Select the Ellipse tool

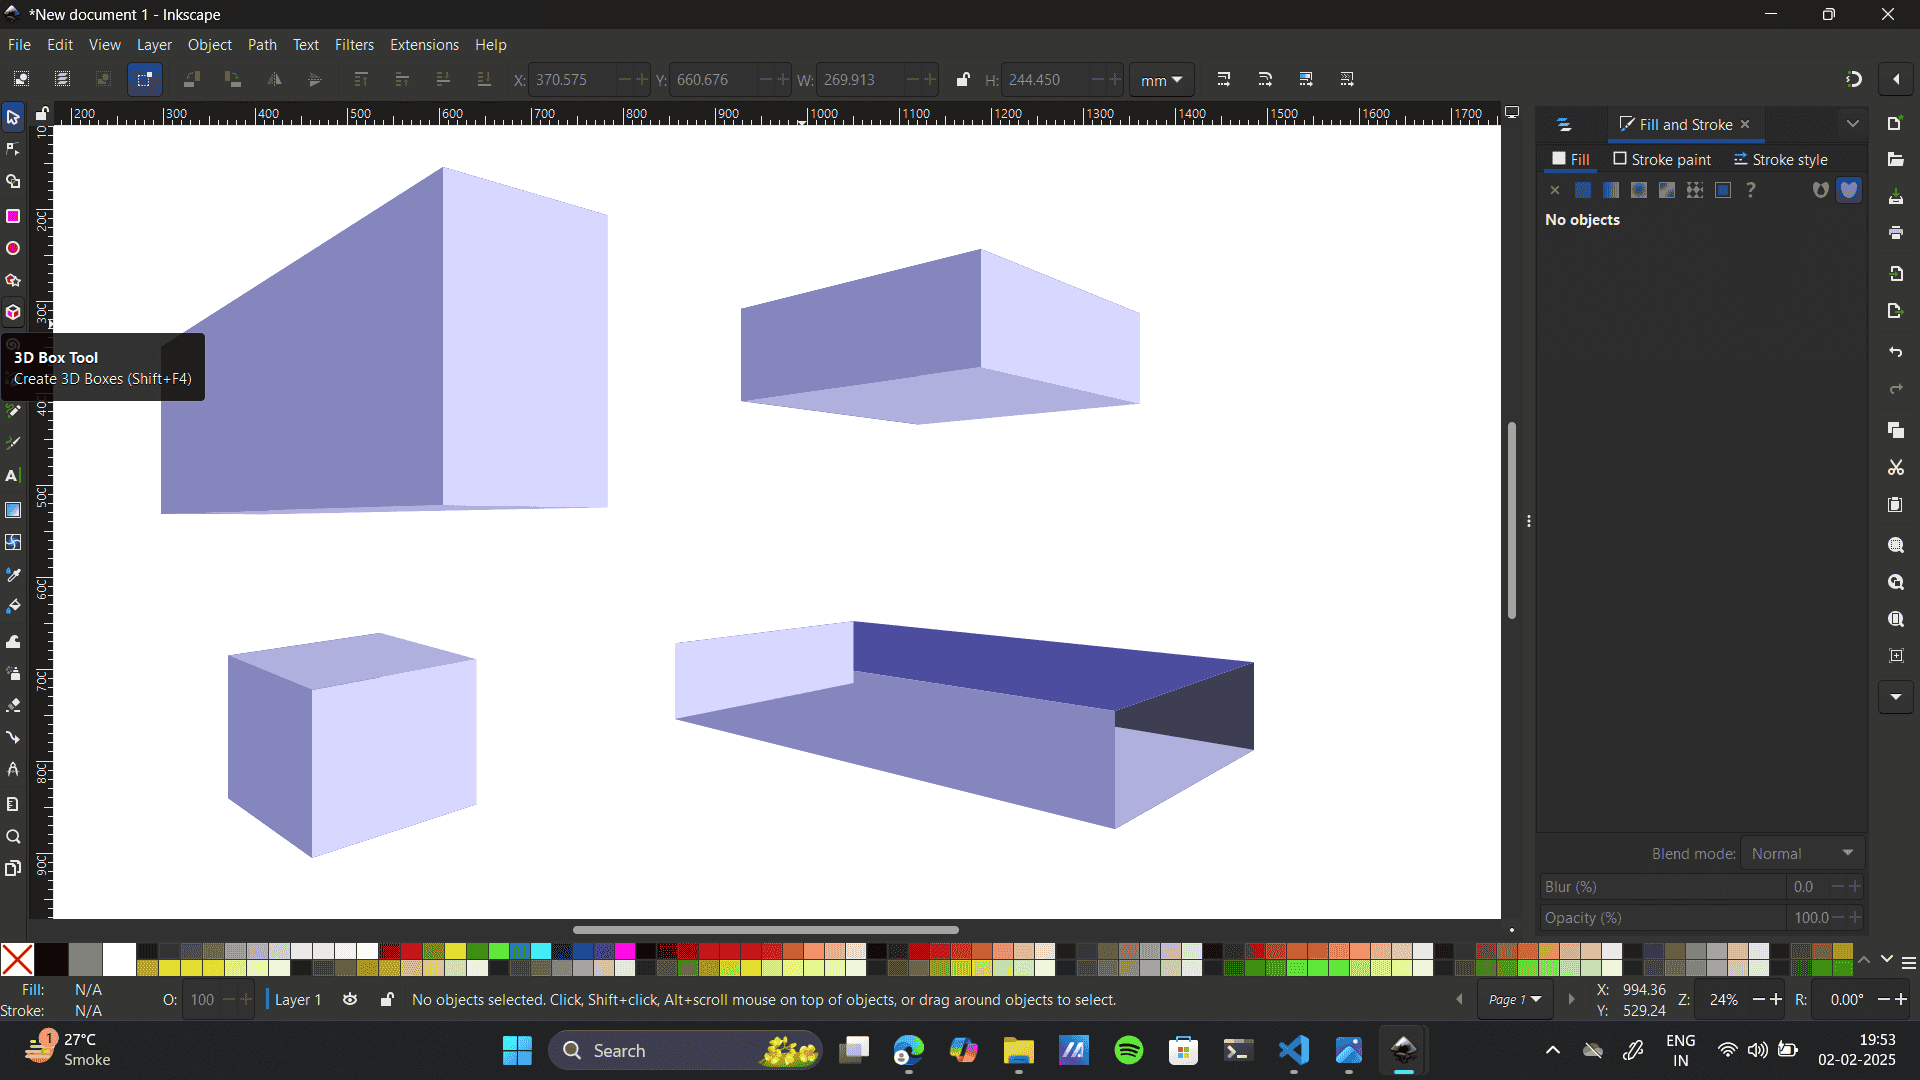click(13, 248)
